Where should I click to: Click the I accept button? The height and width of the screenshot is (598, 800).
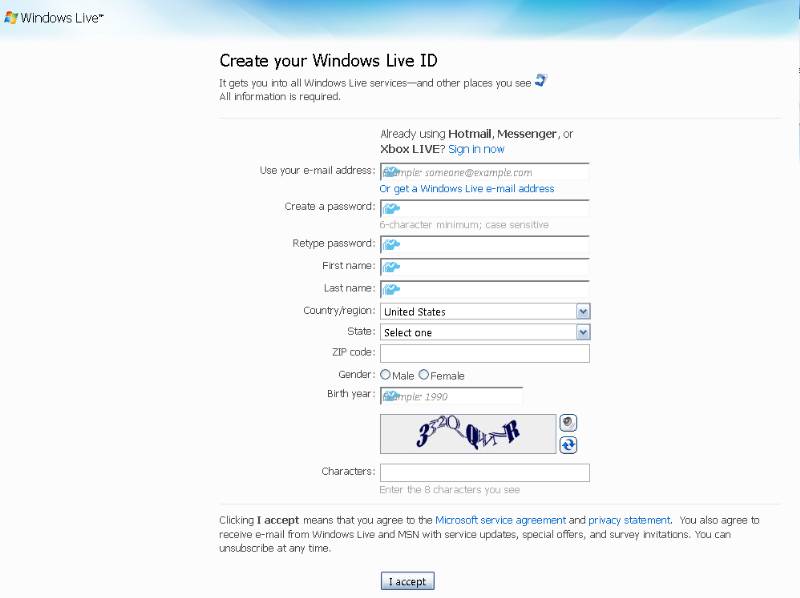click(408, 581)
